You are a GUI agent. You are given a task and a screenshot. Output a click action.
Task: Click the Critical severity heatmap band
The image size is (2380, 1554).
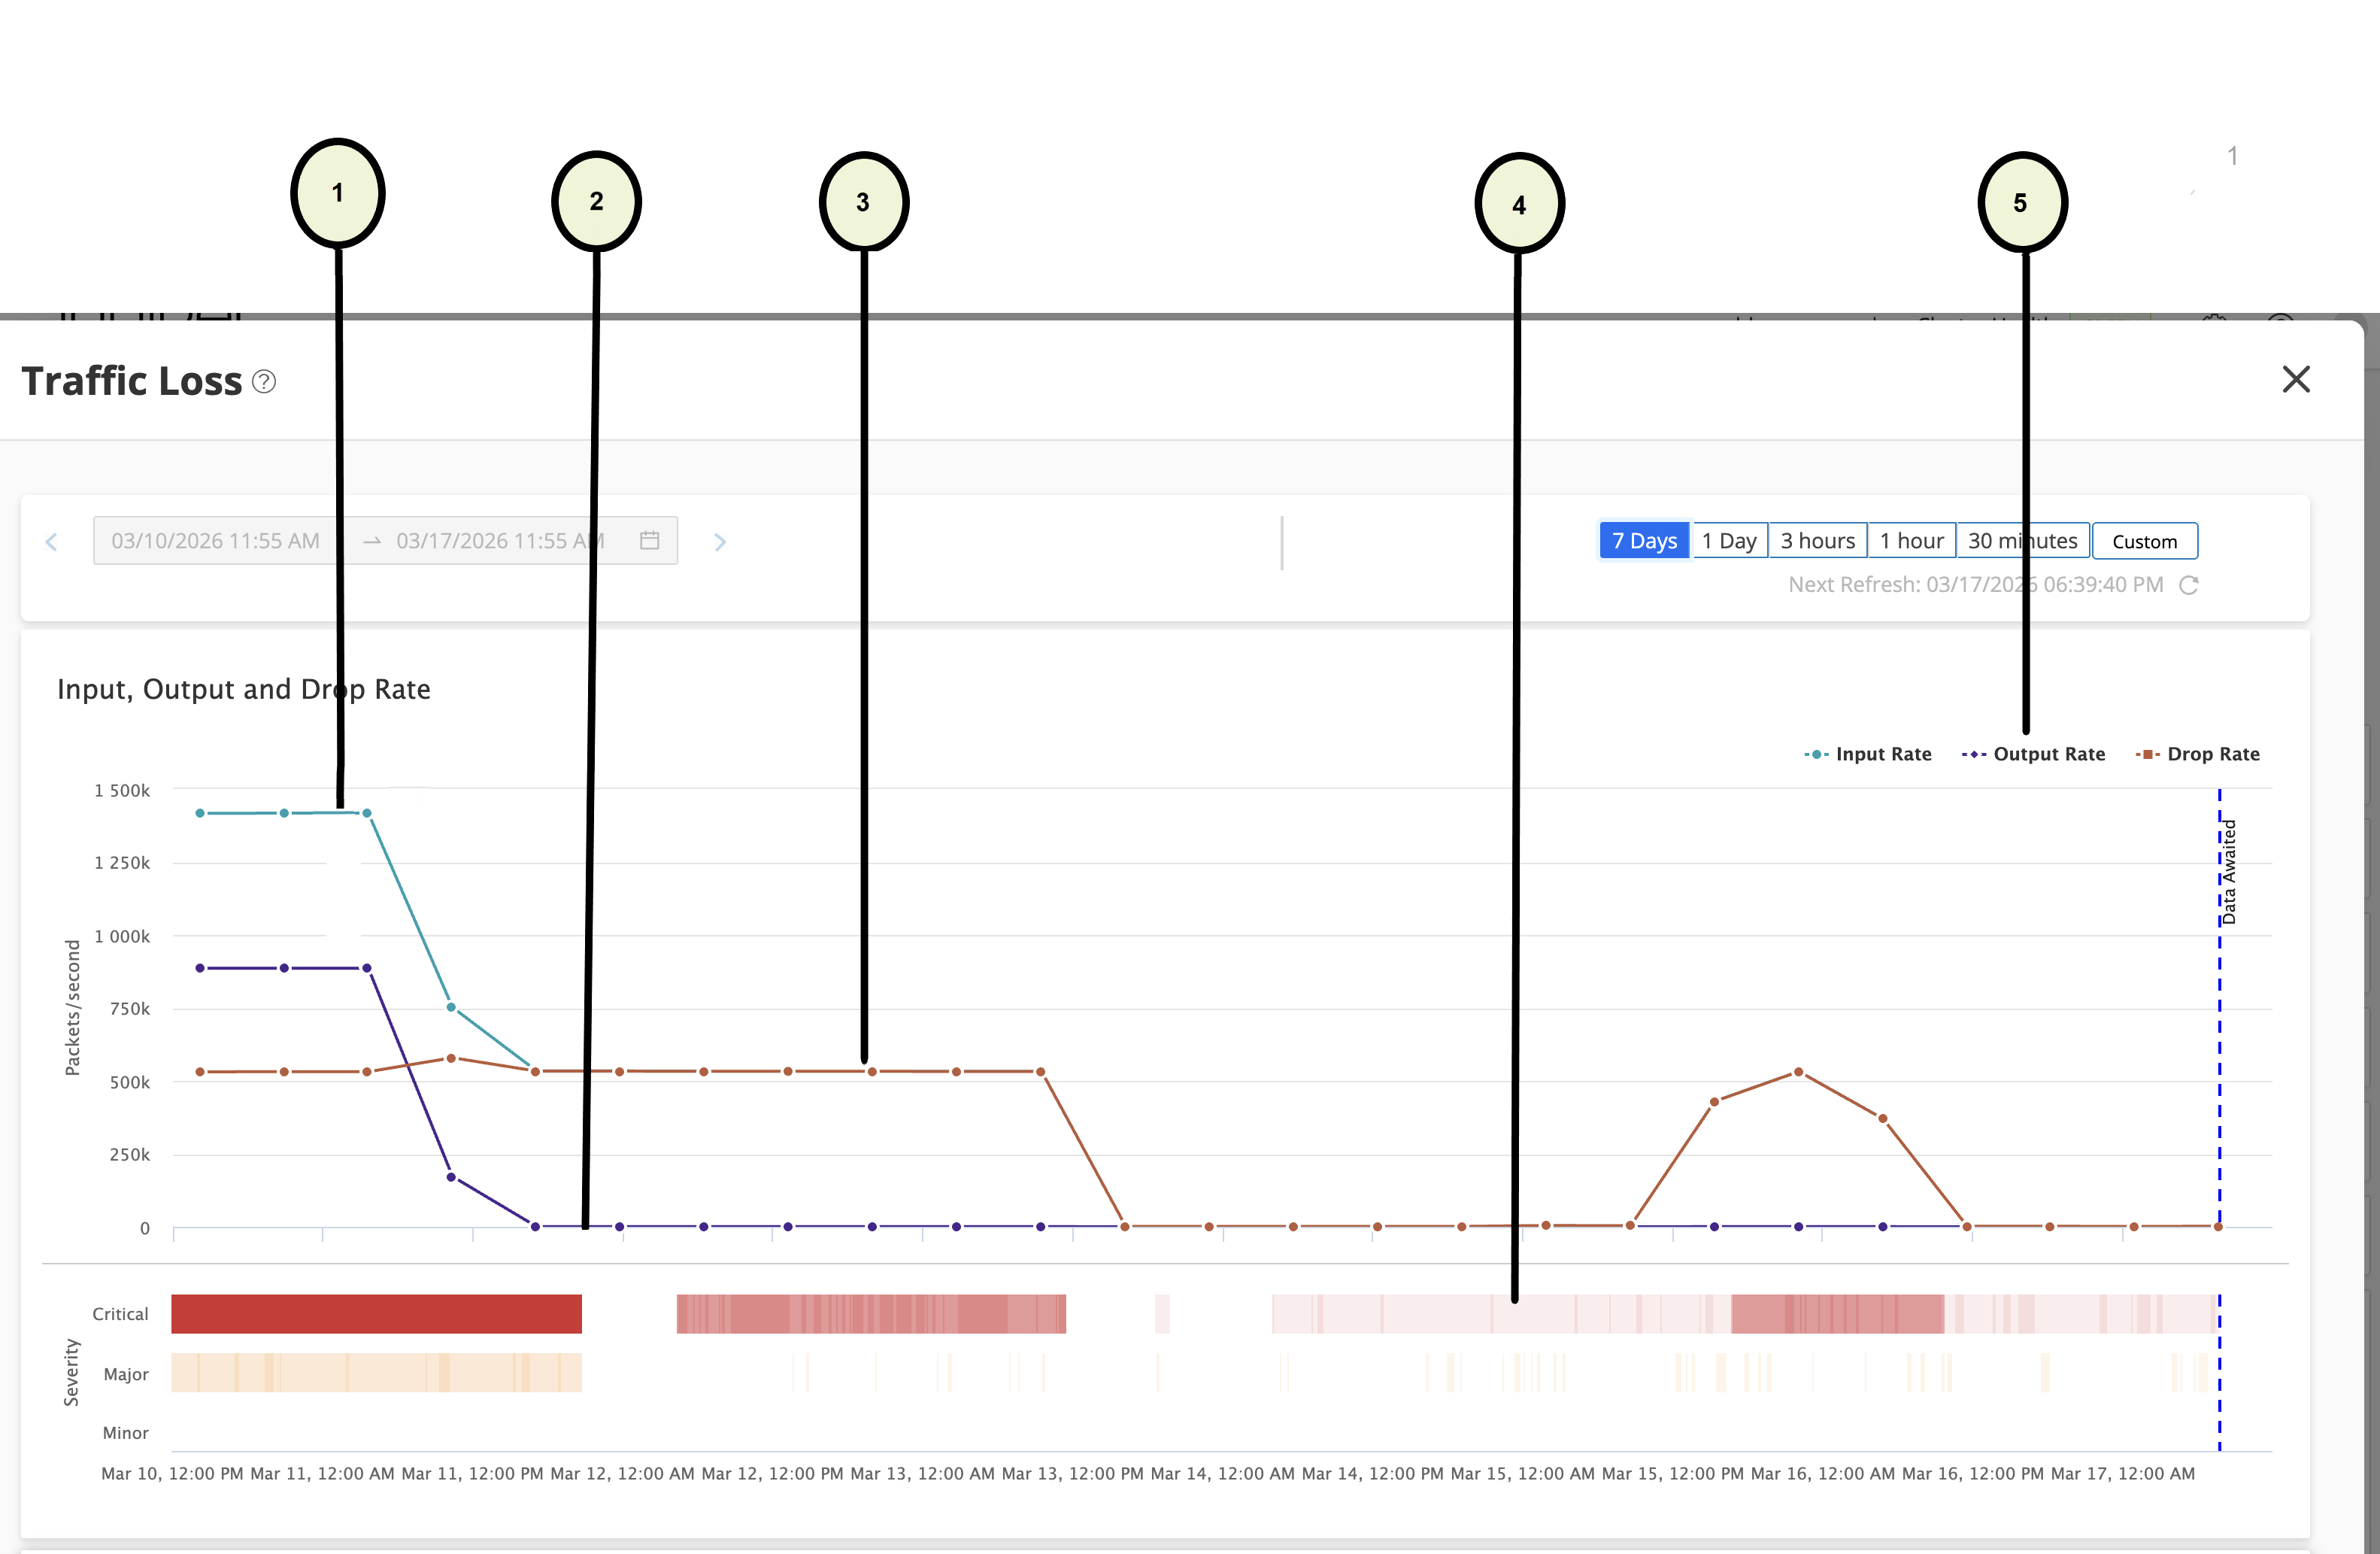[375, 1313]
